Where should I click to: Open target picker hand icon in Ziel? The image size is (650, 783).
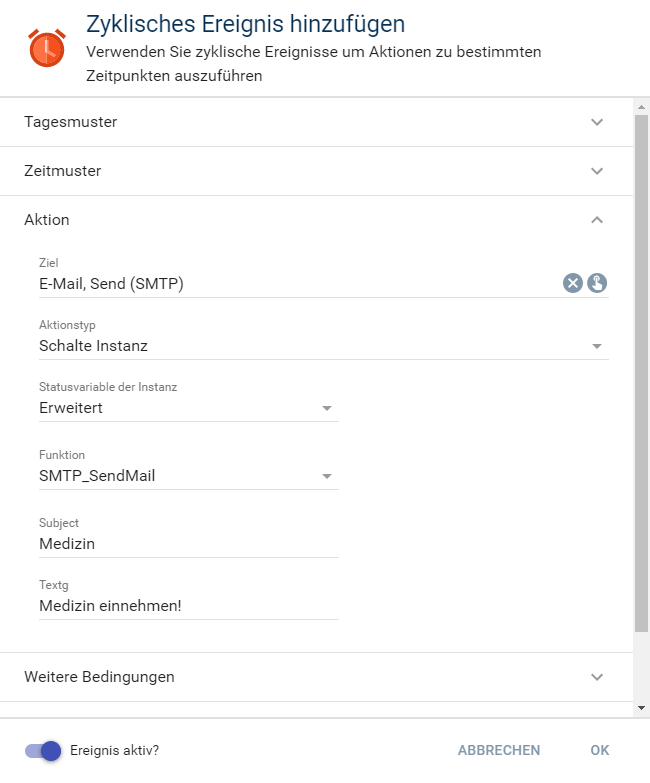pyautogui.click(x=598, y=283)
